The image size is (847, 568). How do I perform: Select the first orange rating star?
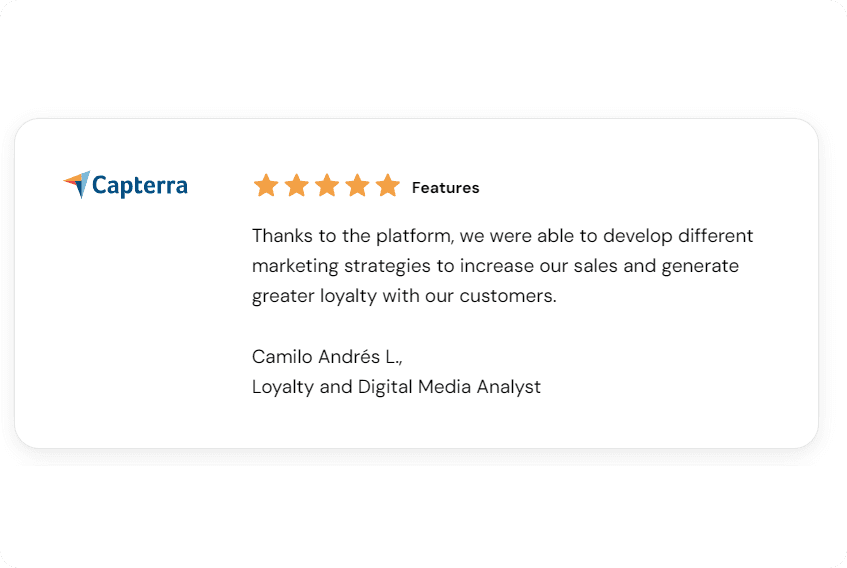click(x=265, y=186)
